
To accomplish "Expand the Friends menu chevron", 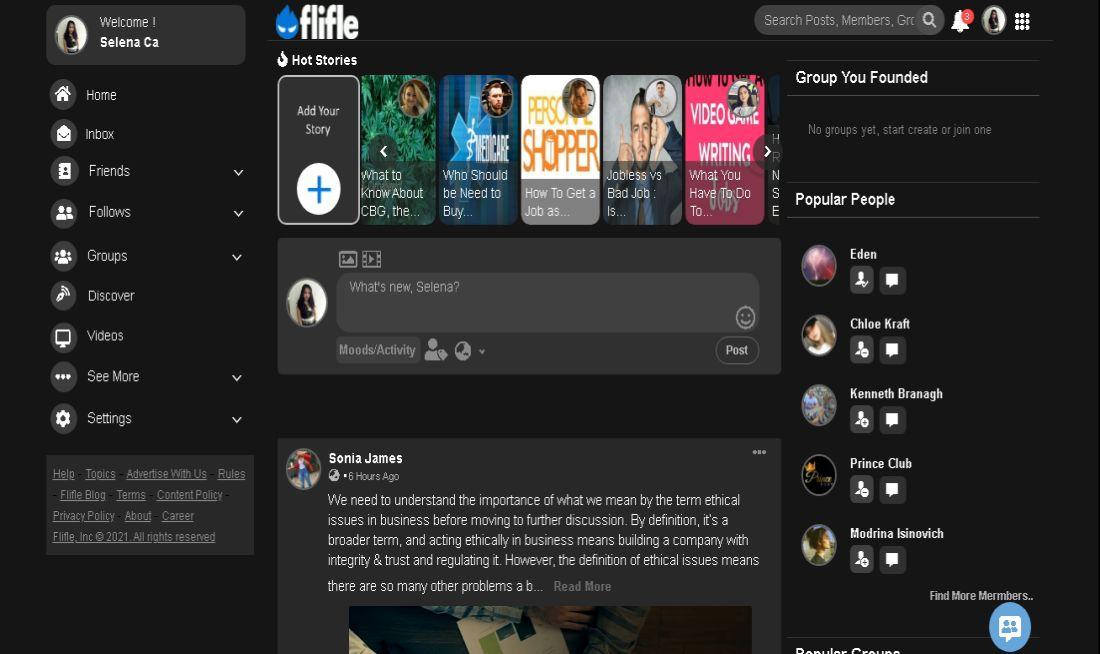I will click(238, 172).
